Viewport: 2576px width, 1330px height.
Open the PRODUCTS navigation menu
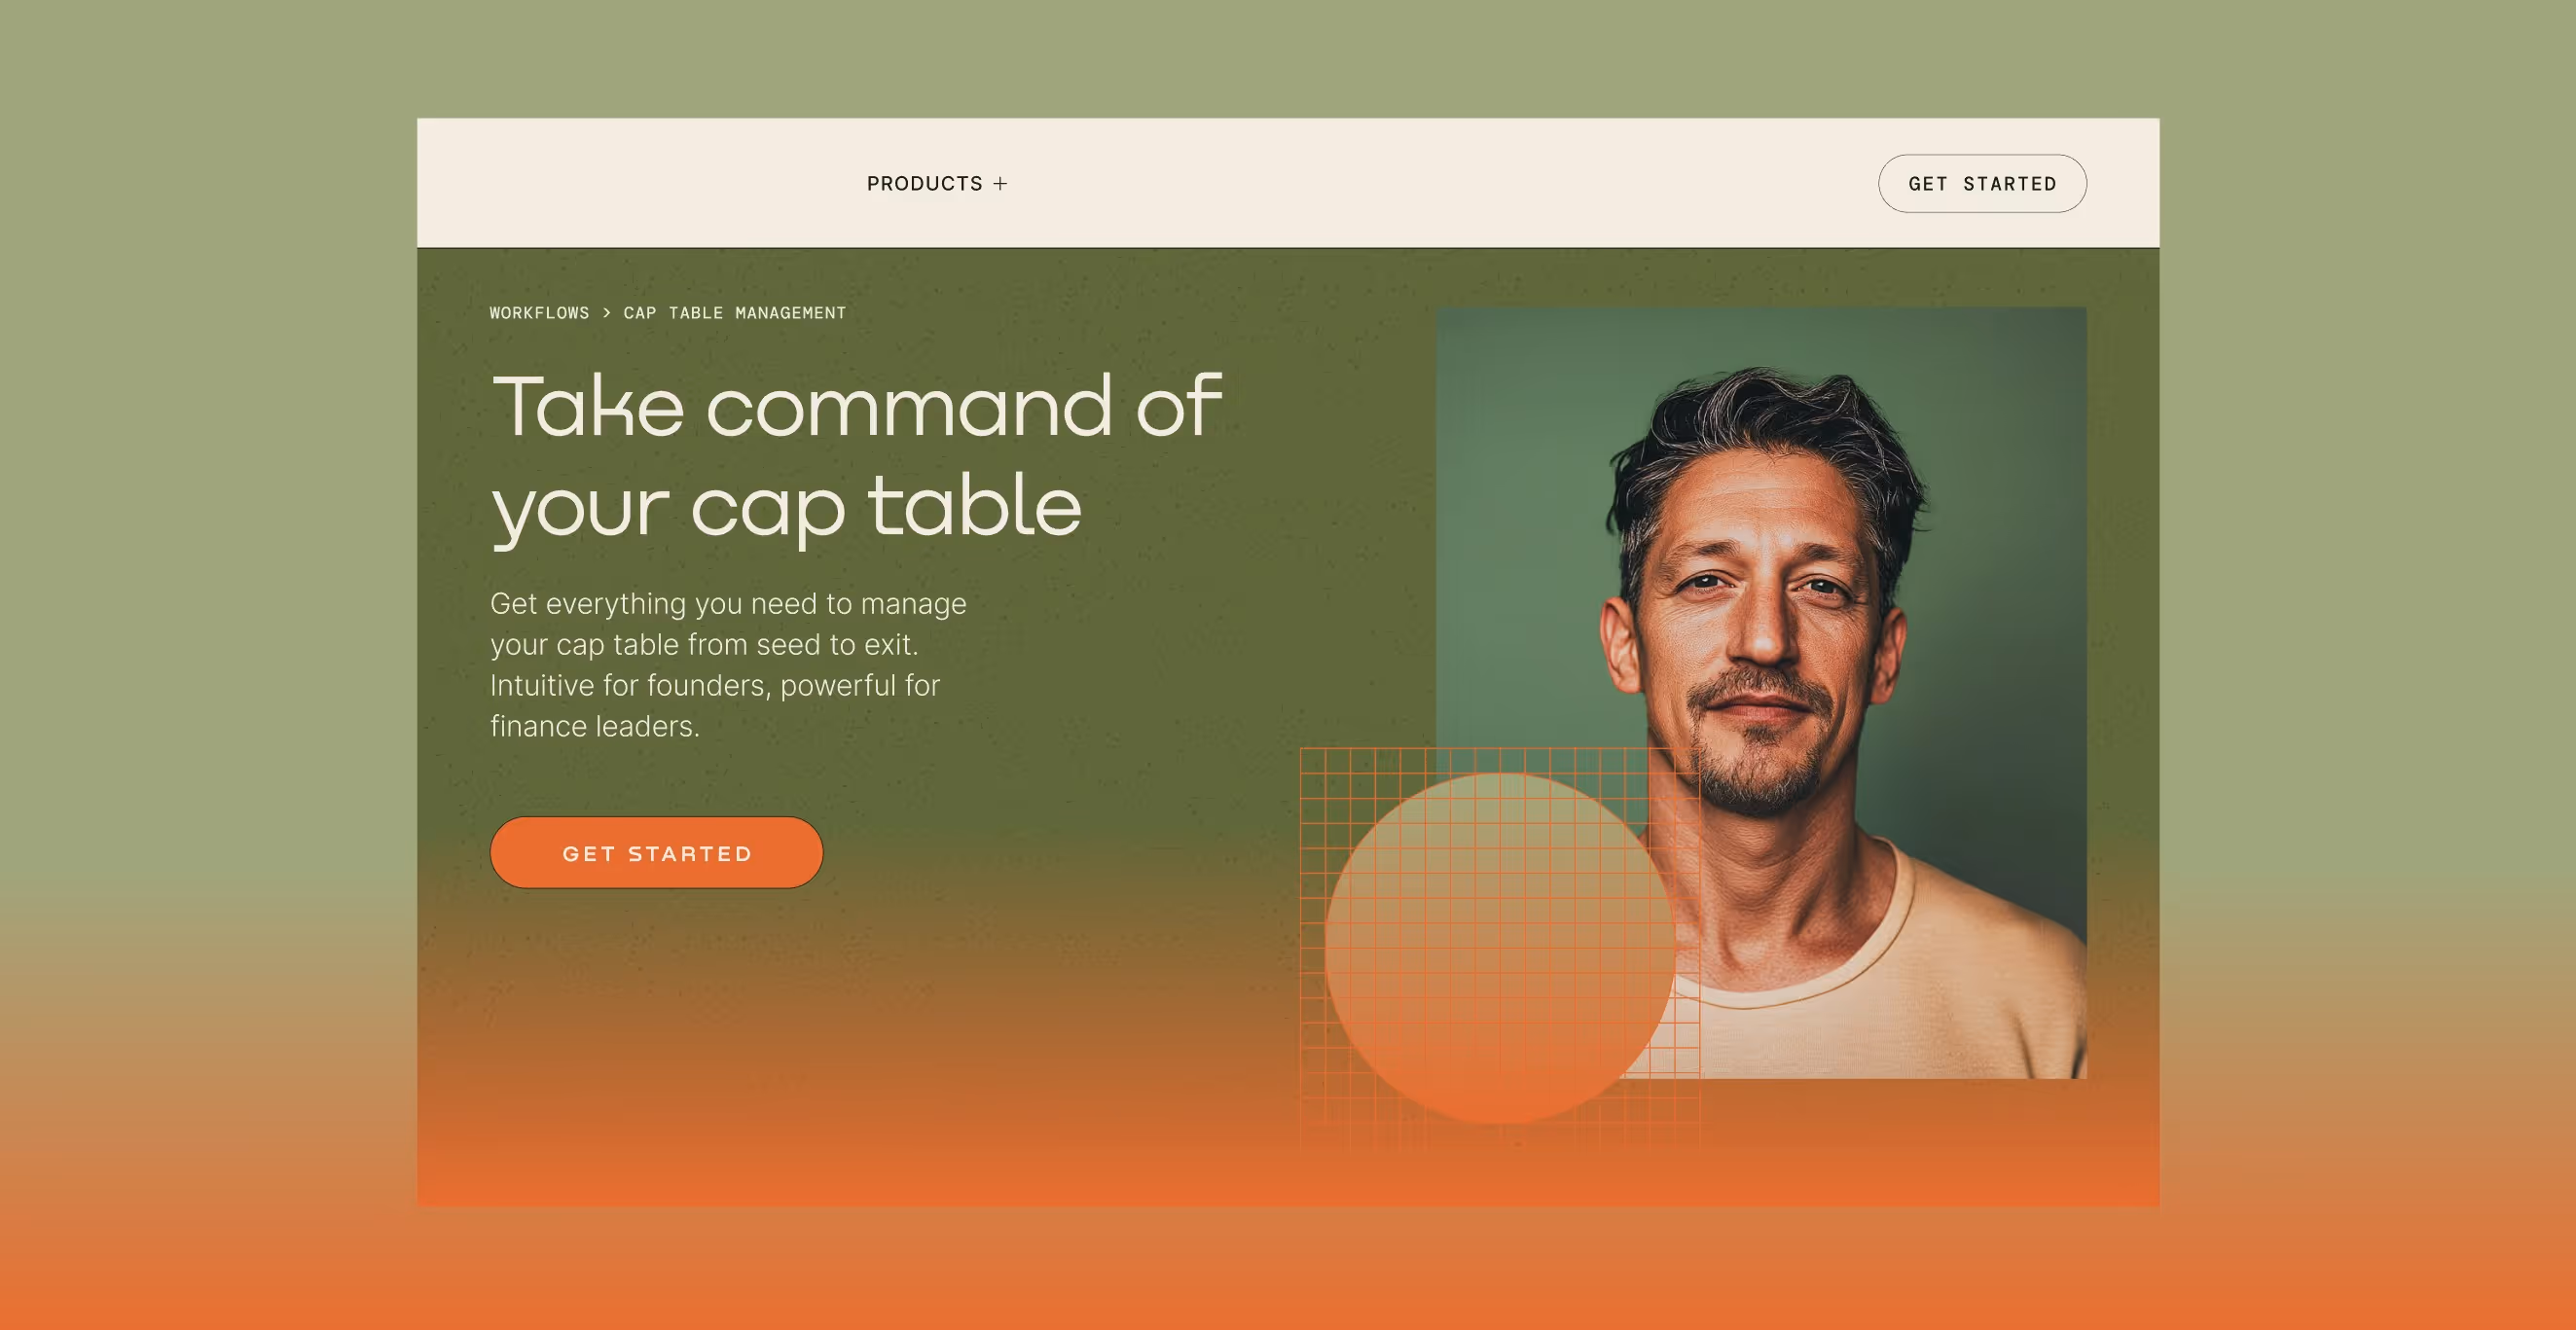[925, 184]
